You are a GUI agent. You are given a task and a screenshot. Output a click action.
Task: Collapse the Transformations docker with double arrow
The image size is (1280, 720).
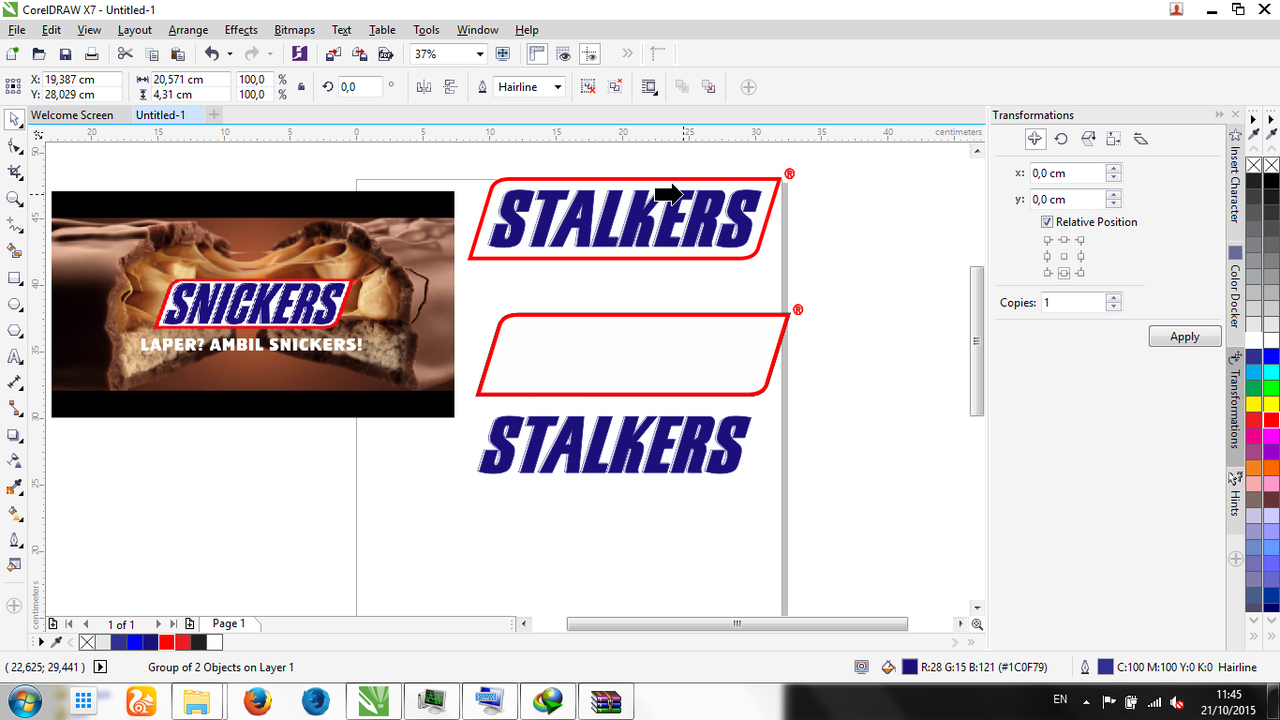coord(1220,115)
